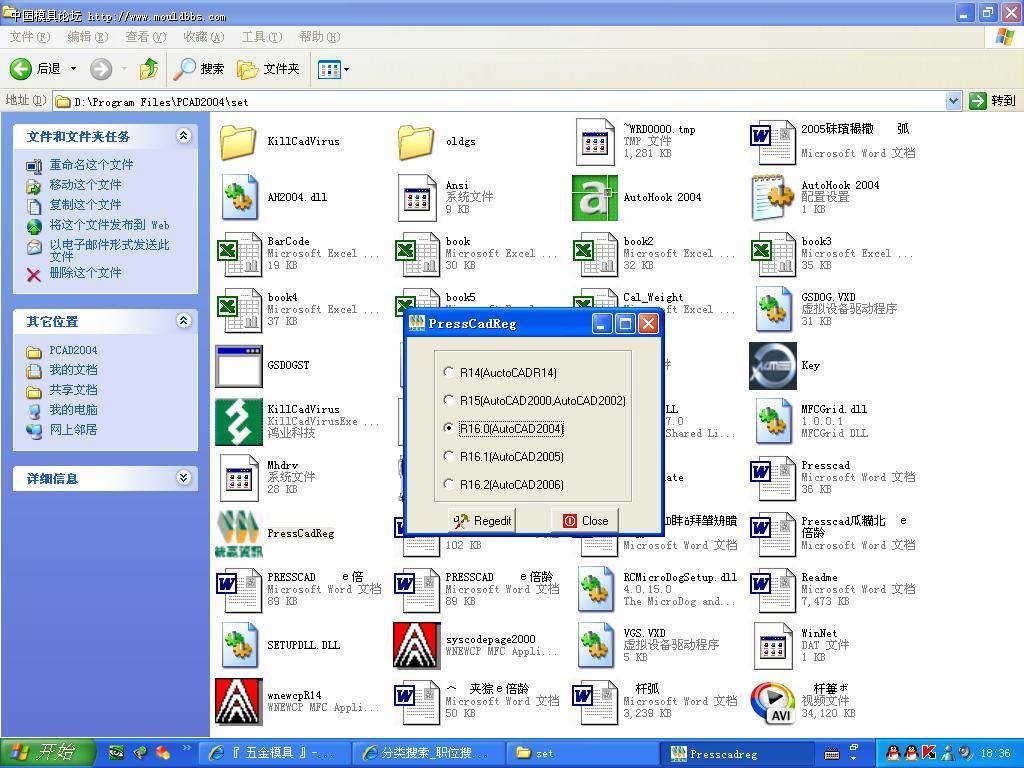This screenshot has width=1024, height=768.
Task: Select the Readme Word document icon
Action: pos(773,590)
